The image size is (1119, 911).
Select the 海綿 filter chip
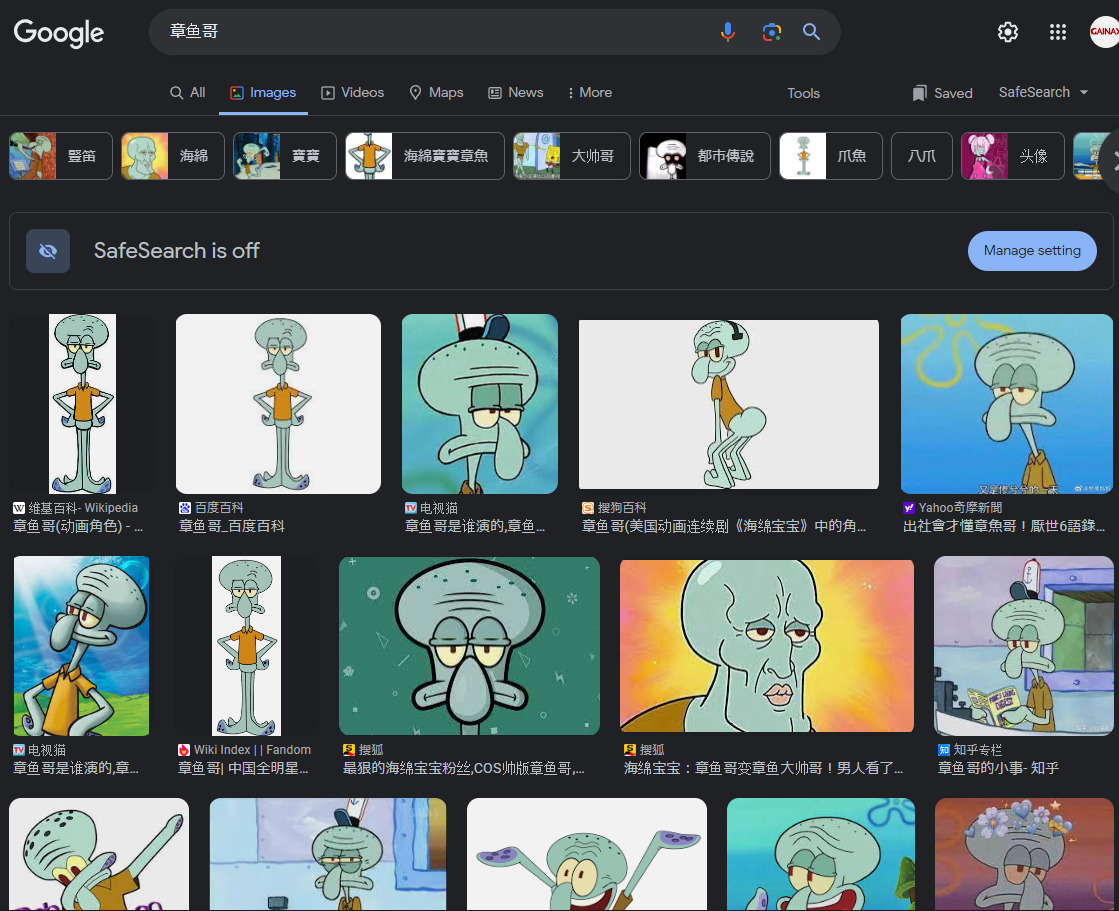(173, 156)
